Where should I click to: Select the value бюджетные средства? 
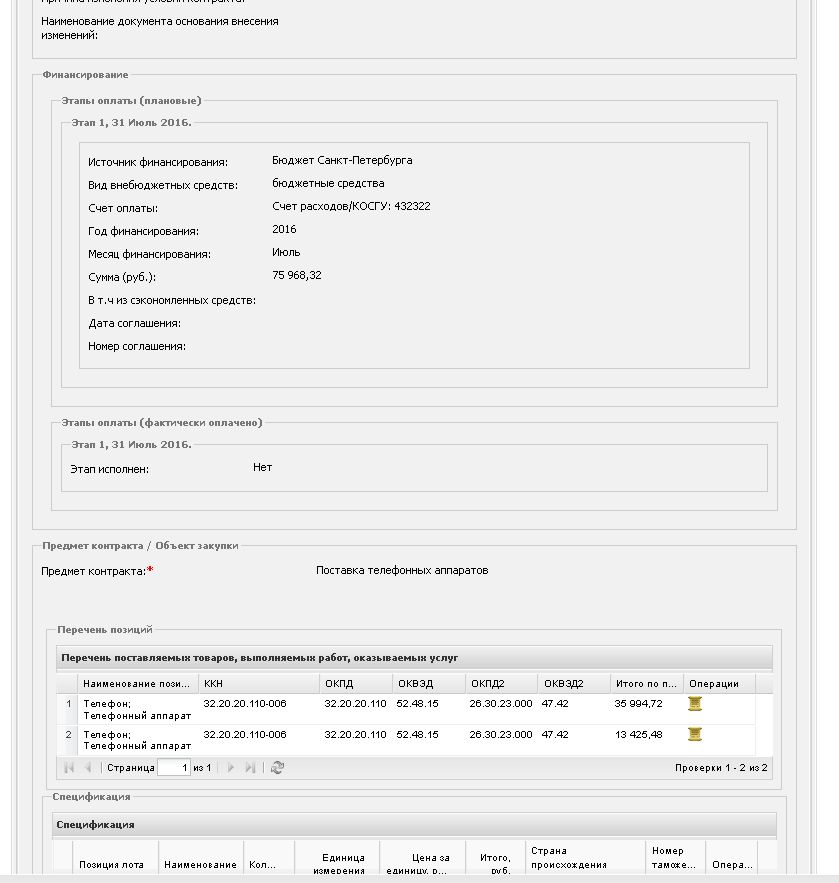pos(328,184)
